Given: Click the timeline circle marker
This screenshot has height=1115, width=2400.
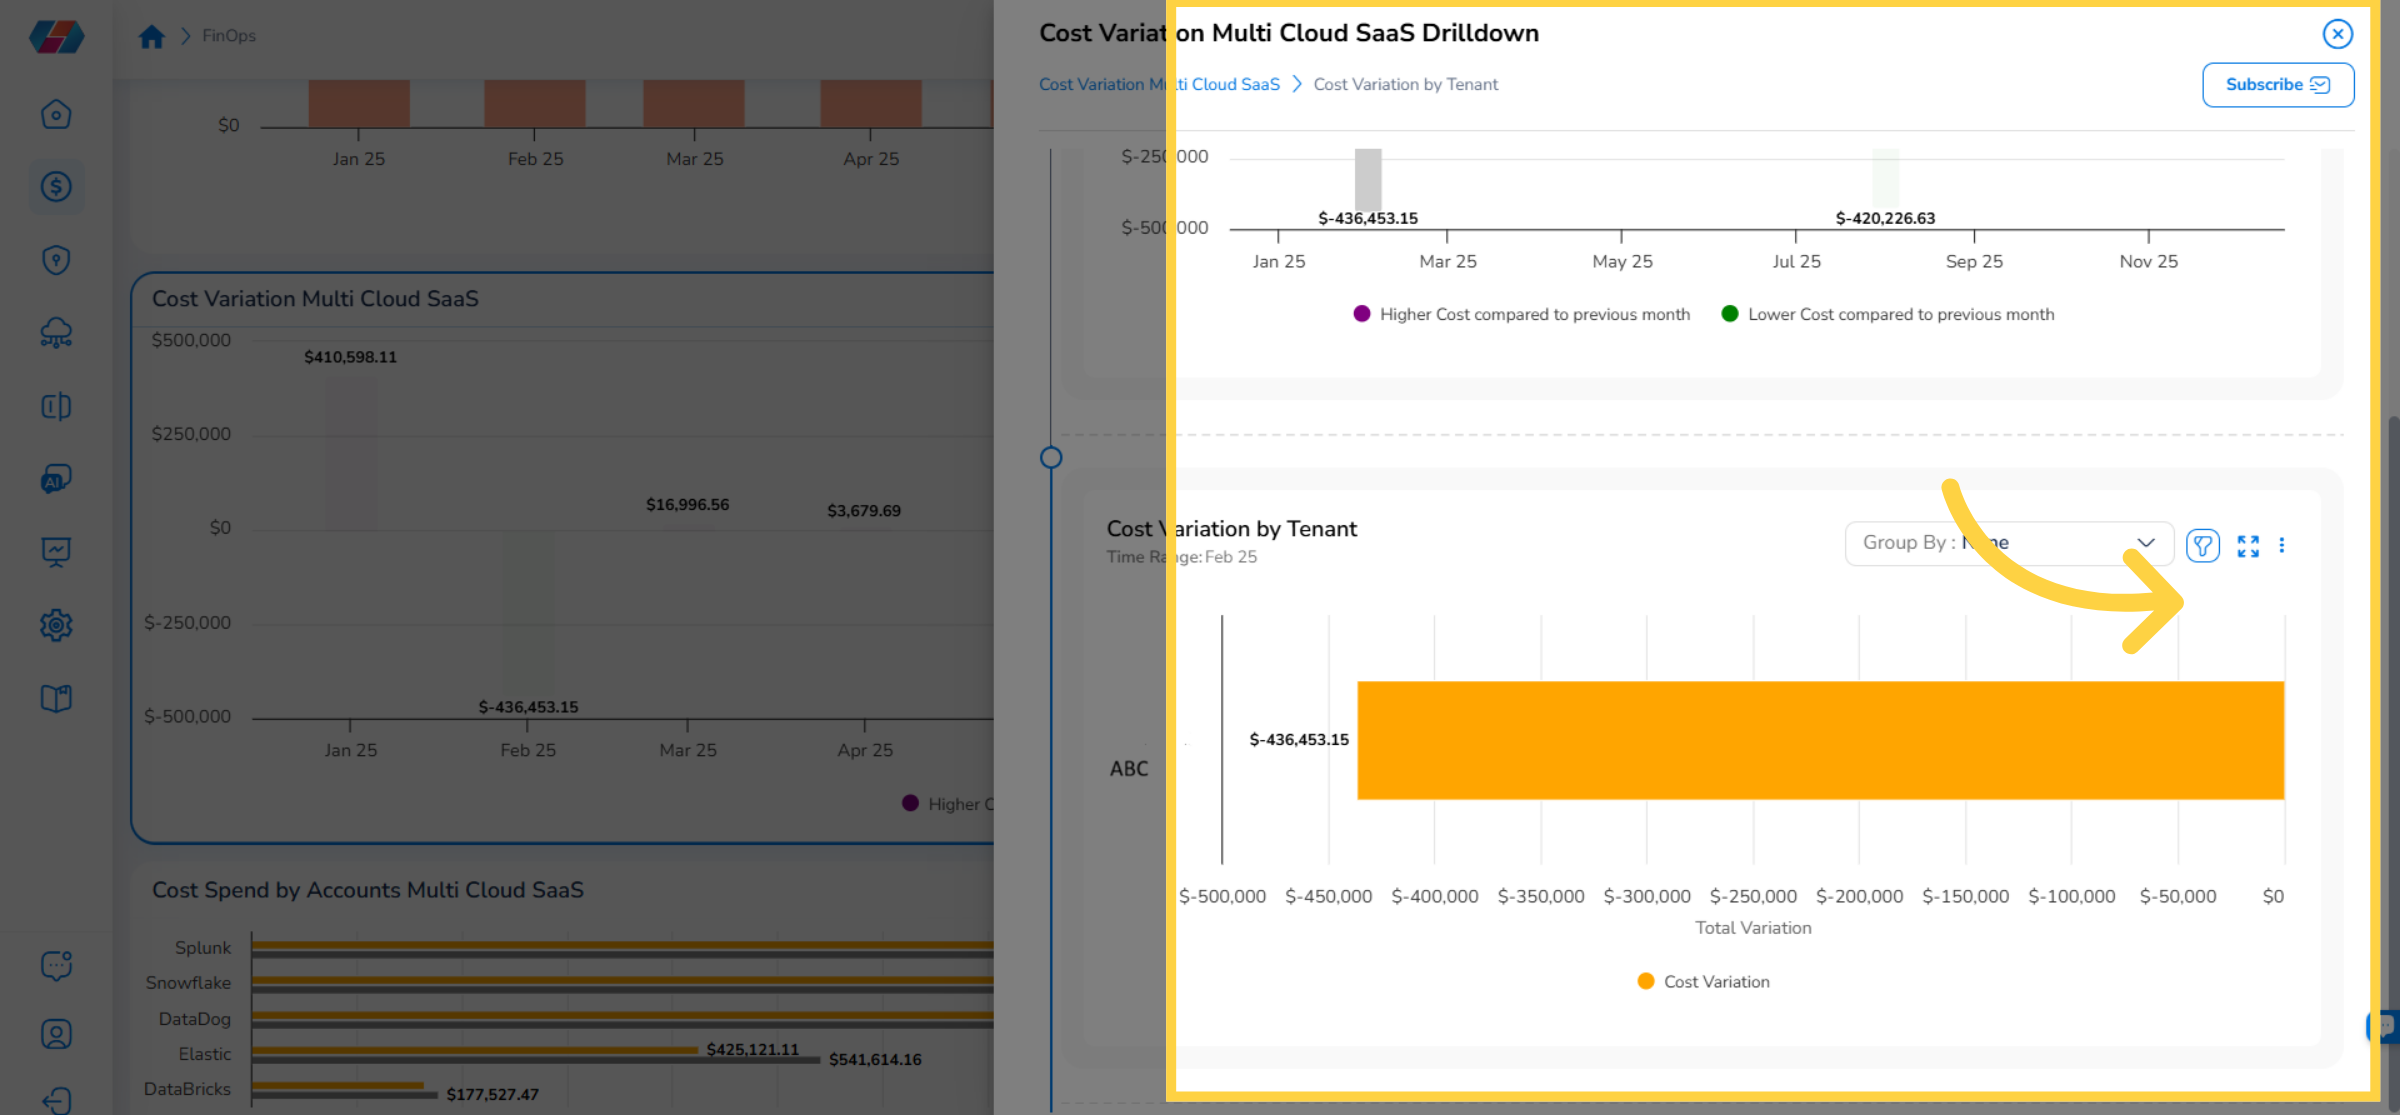Looking at the screenshot, I should tap(1051, 458).
